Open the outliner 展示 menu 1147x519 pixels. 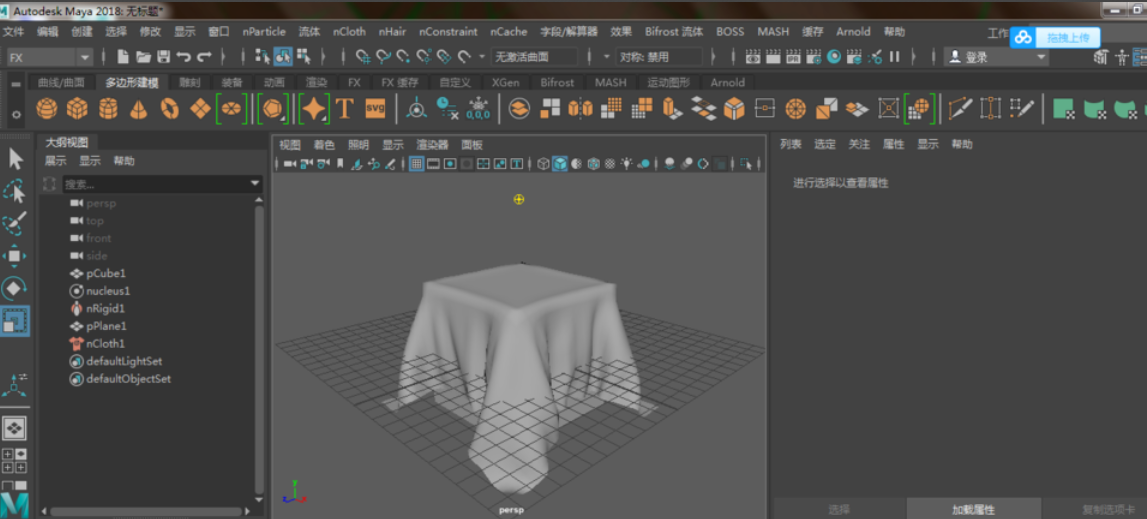pyautogui.click(x=56, y=161)
